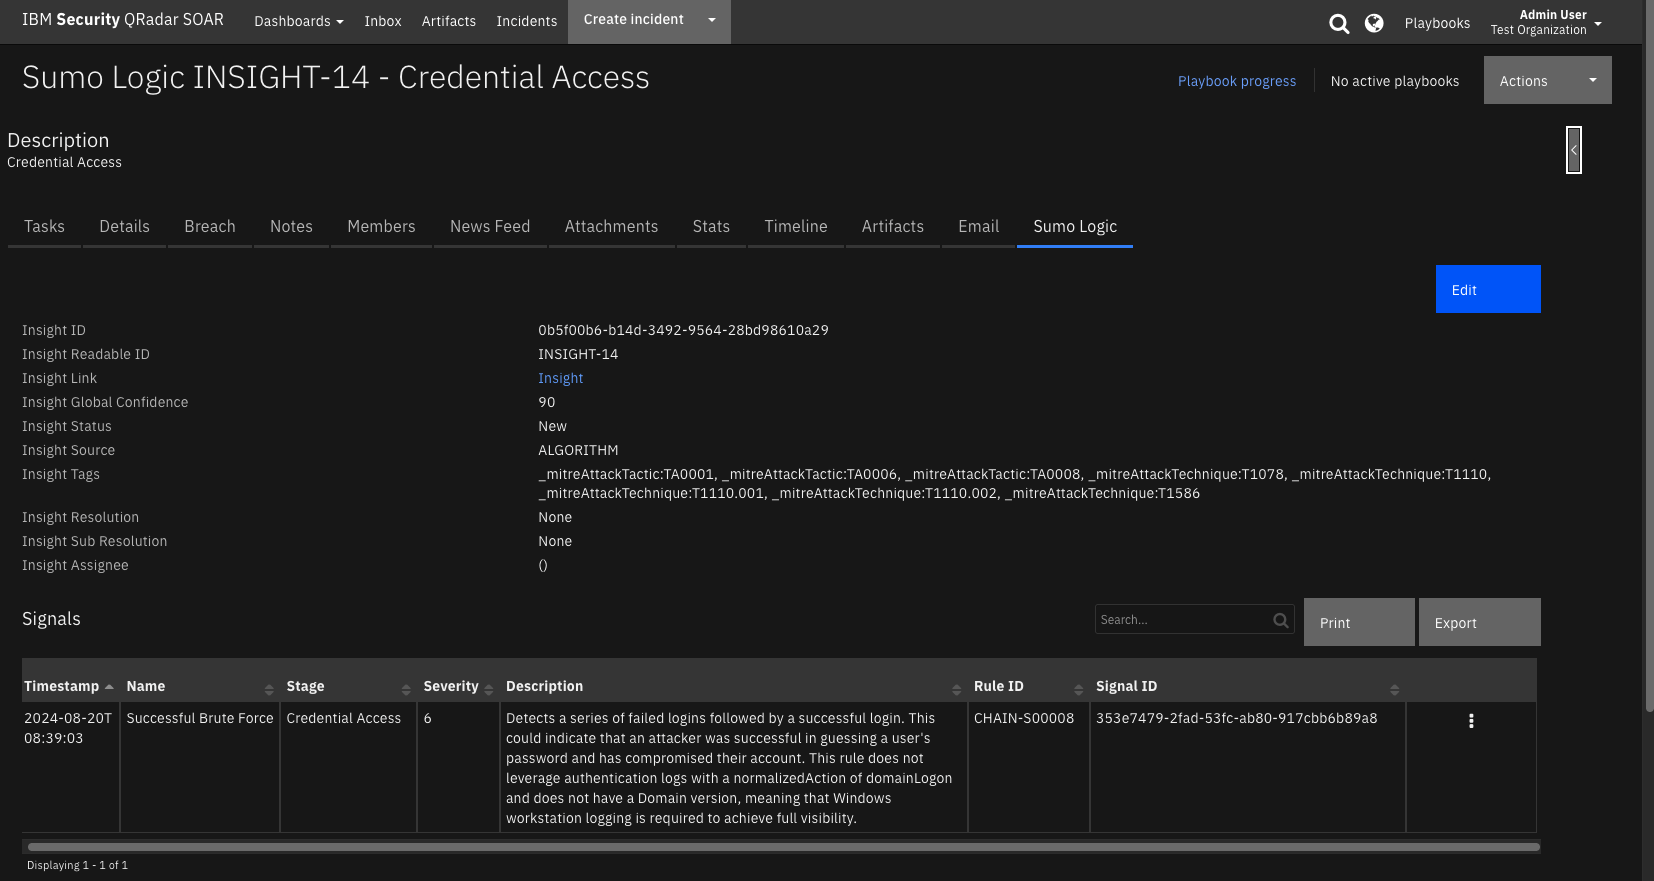Open the Admin User account menu
This screenshot has height=881, width=1654.
click(1546, 22)
